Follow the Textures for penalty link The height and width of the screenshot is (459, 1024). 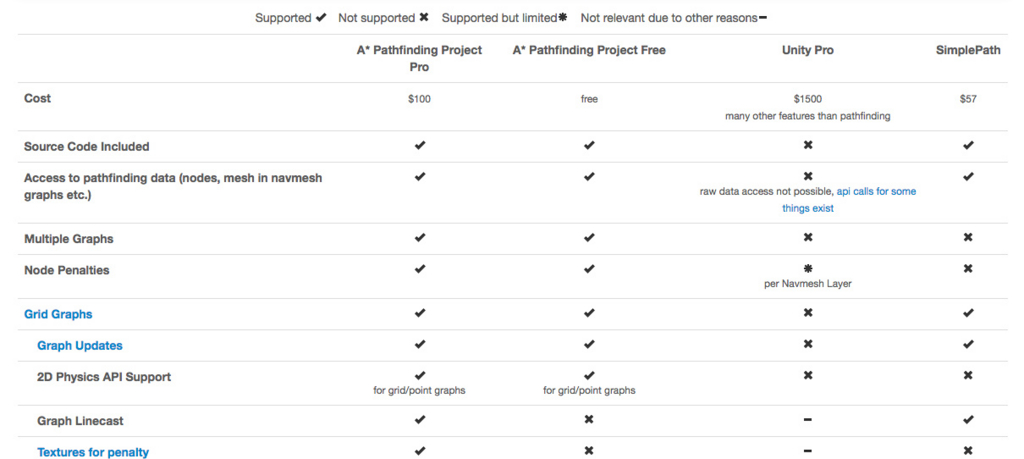pyautogui.click(x=93, y=452)
